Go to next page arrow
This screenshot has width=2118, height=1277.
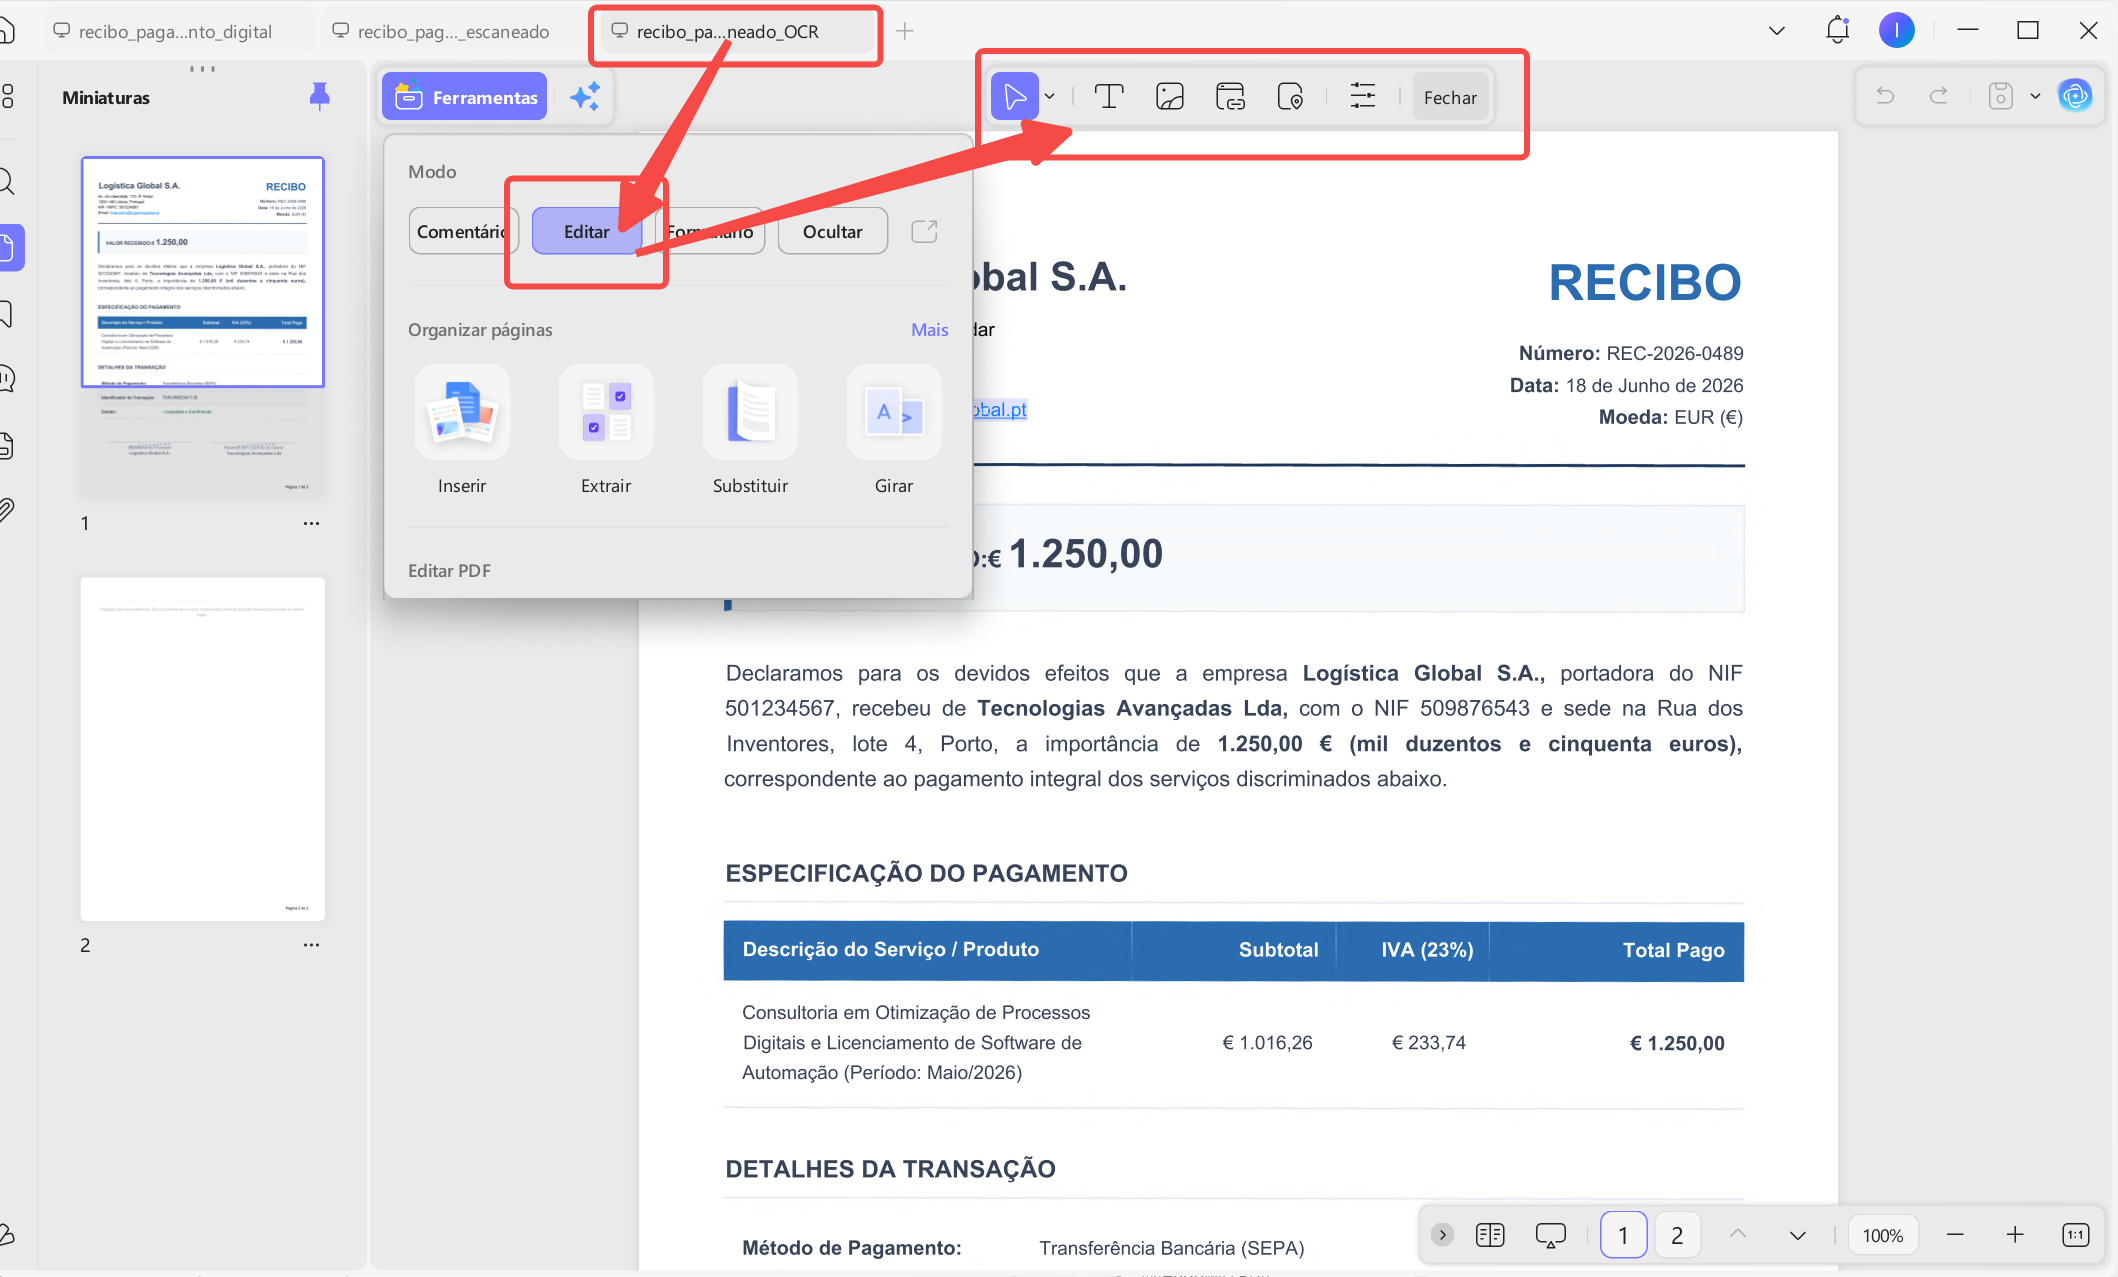(x=1798, y=1235)
